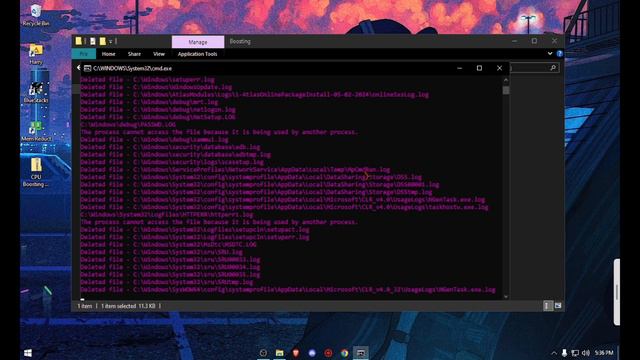Open the volume control in tray
The height and width of the screenshot is (360, 640).
tap(586, 353)
